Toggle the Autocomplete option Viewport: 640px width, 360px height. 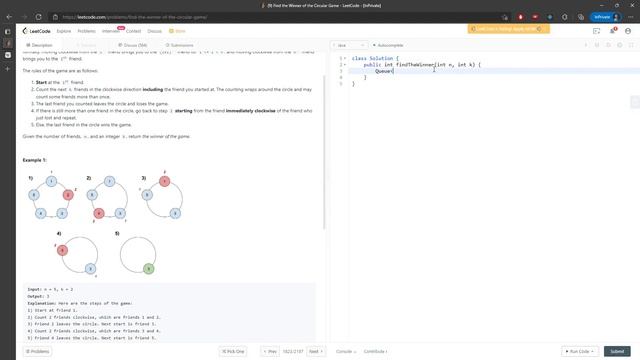click(x=388, y=45)
